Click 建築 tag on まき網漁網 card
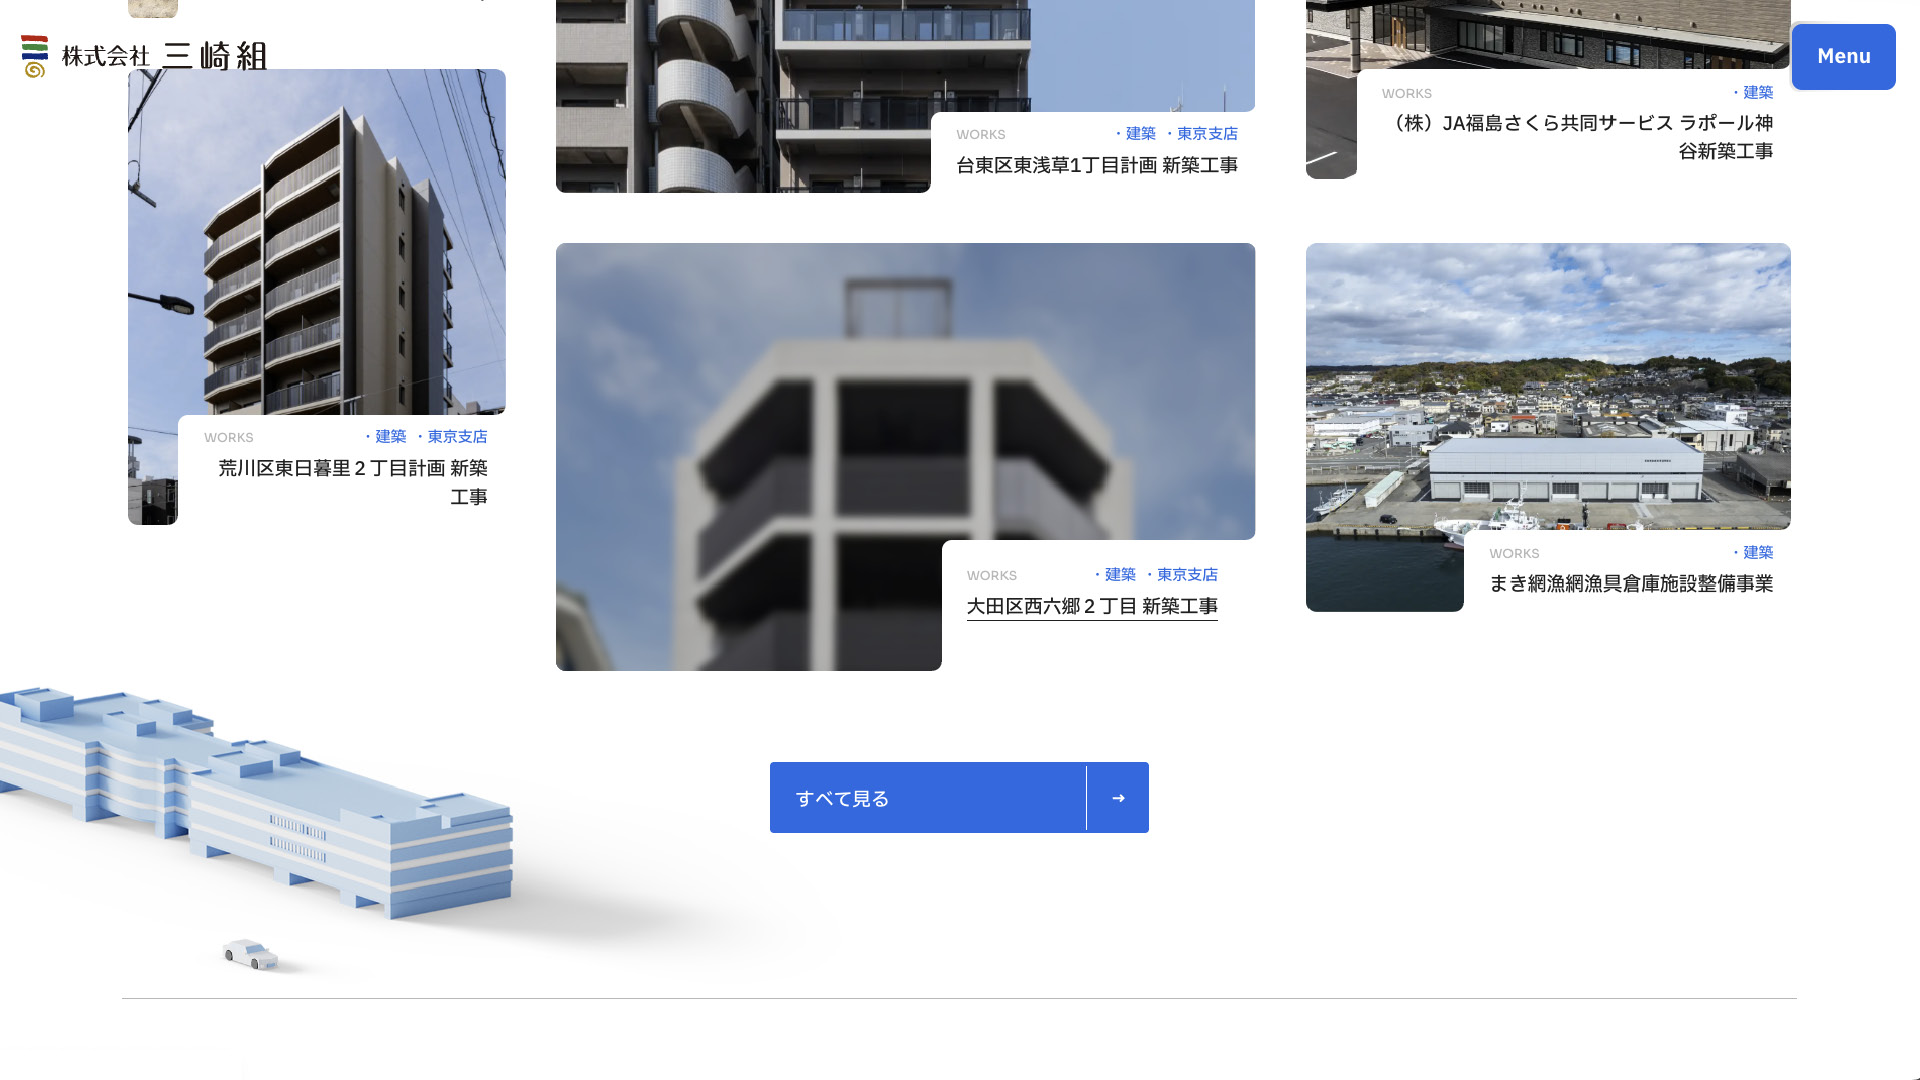Screen dimensions: 1920x1080 [x=1757, y=553]
